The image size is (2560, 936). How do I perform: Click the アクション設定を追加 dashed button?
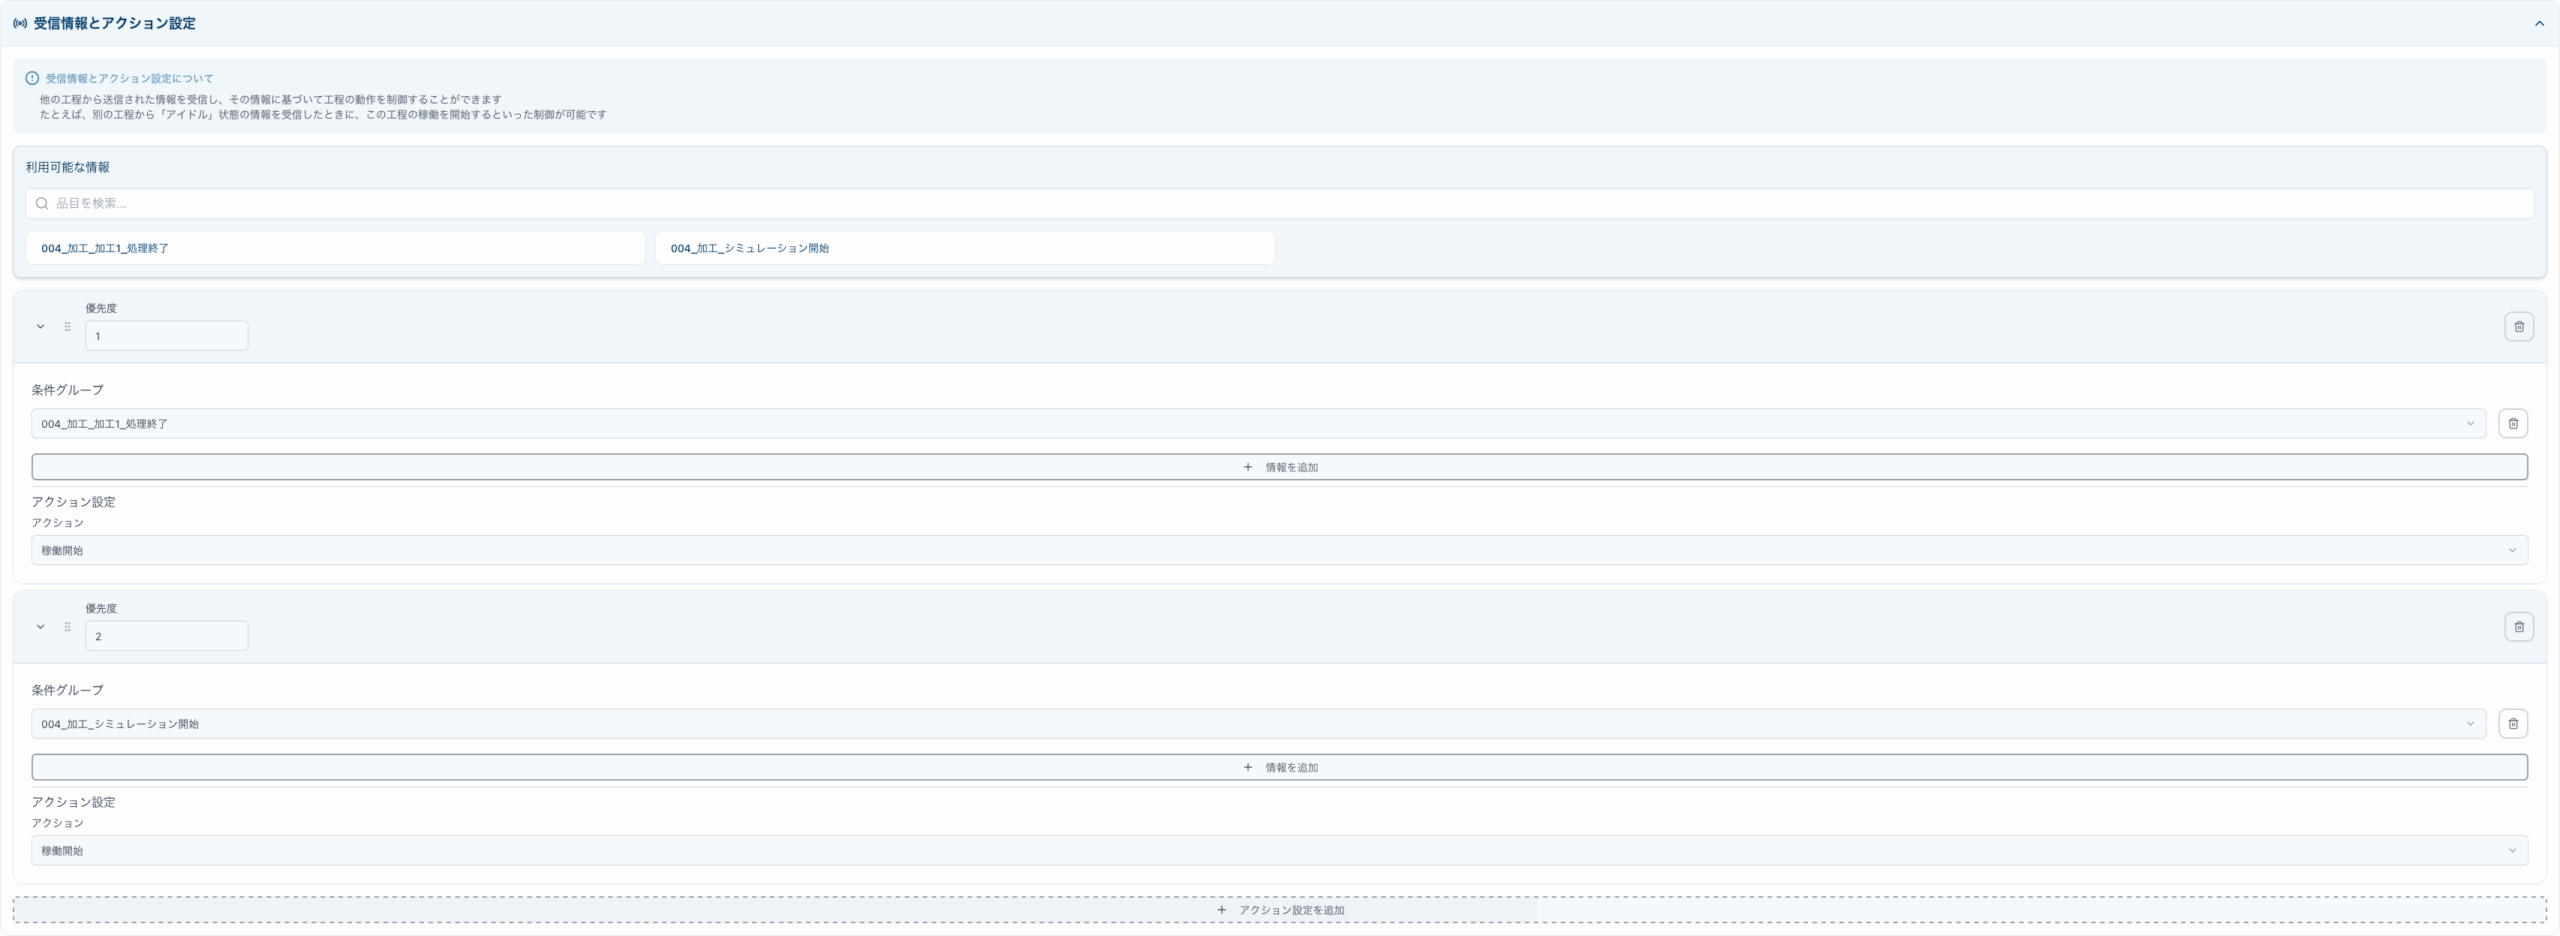pyautogui.click(x=1278, y=910)
